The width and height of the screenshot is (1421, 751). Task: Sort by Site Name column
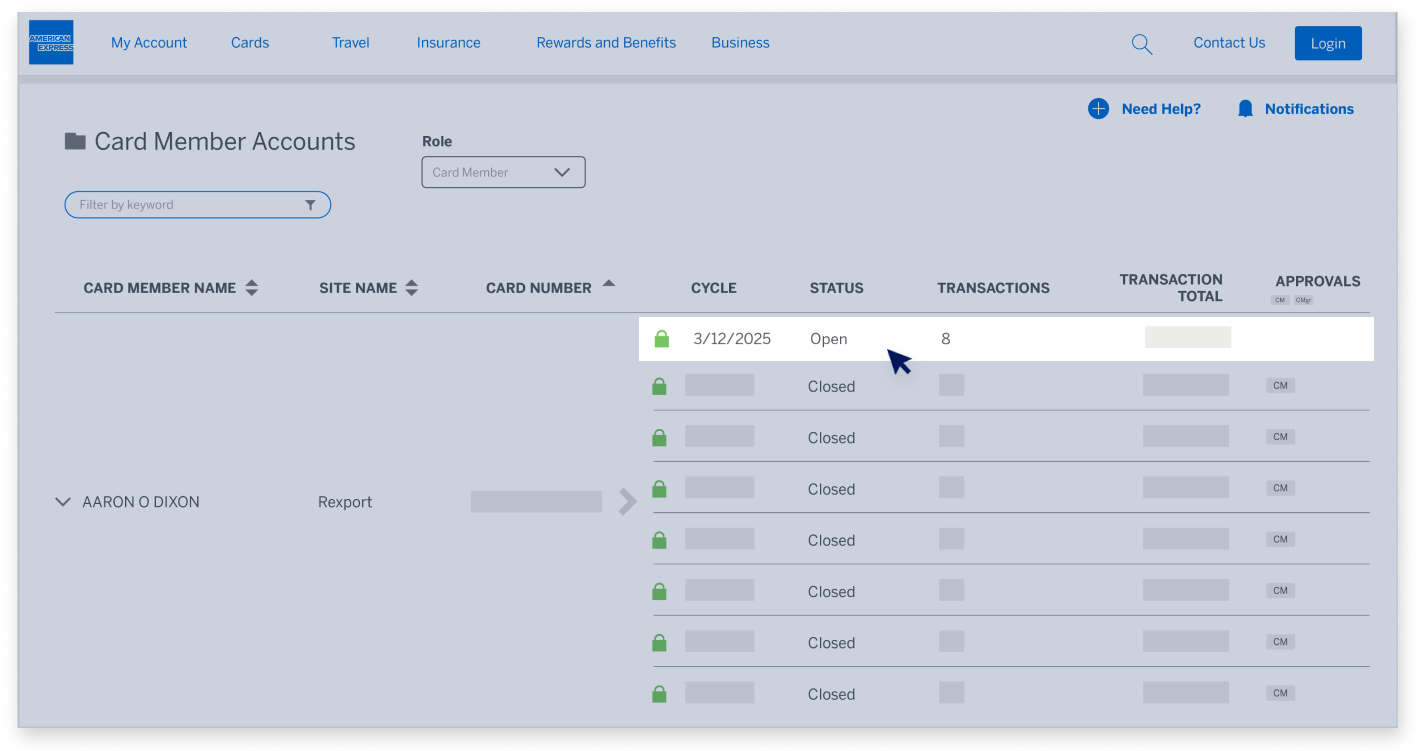pyautogui.click(x=411, y=288)
